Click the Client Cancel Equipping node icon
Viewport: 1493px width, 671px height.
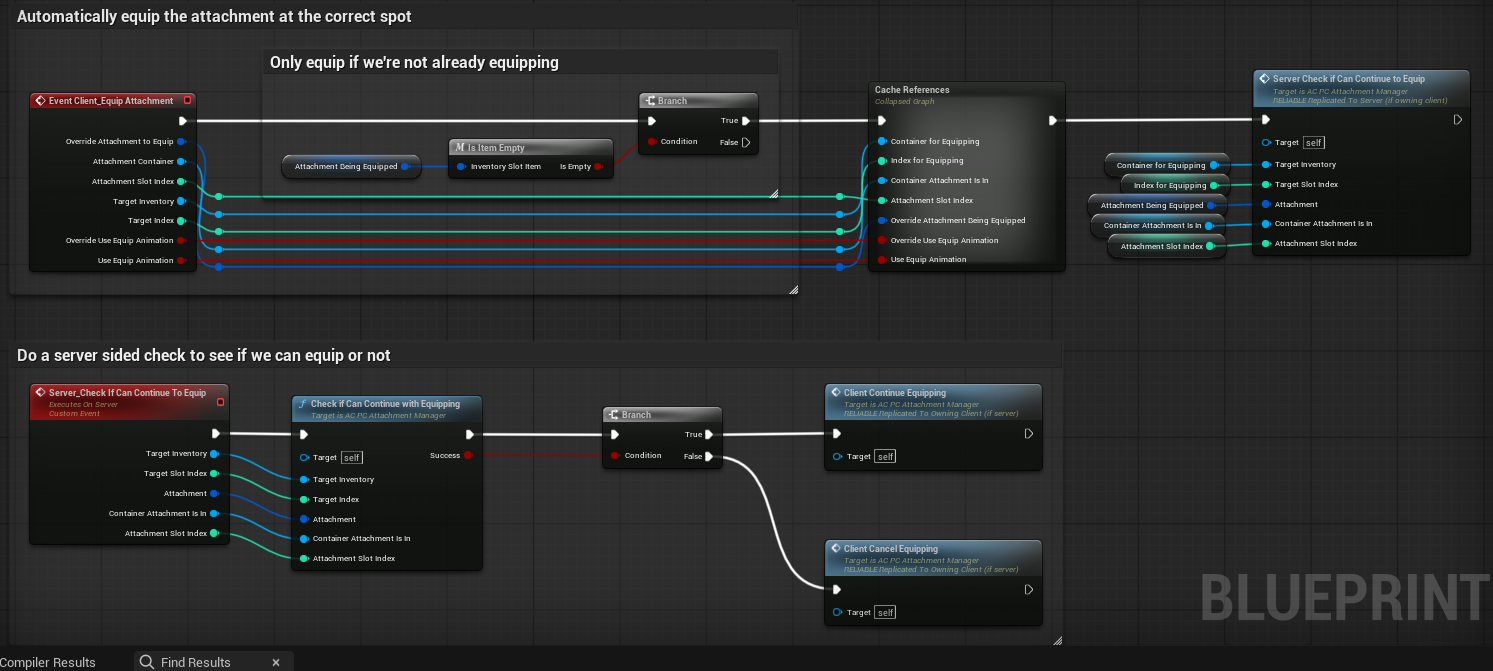click(x=836, y=549)
